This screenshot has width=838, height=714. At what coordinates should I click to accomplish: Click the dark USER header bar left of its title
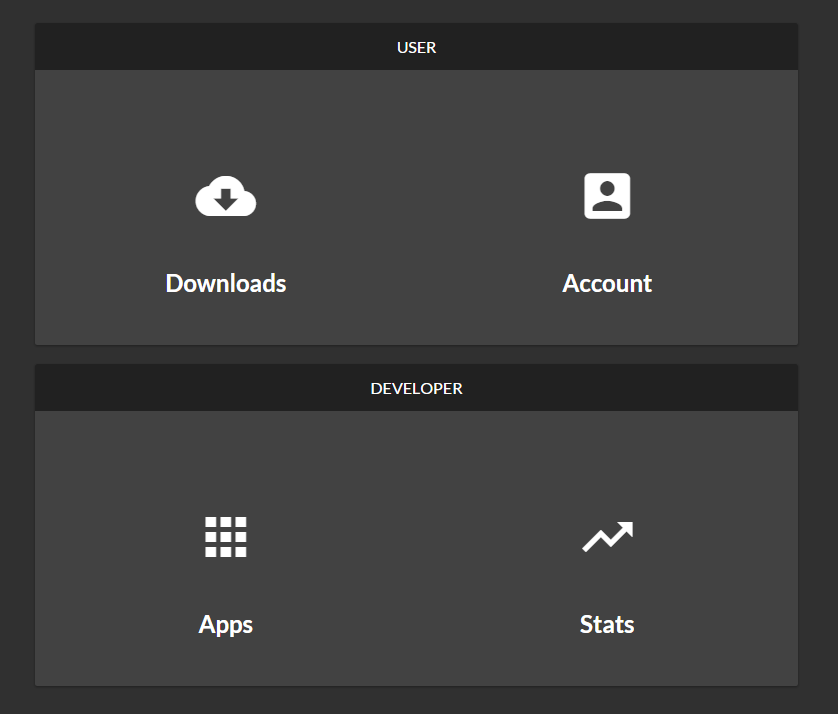[x=200, y=47]
